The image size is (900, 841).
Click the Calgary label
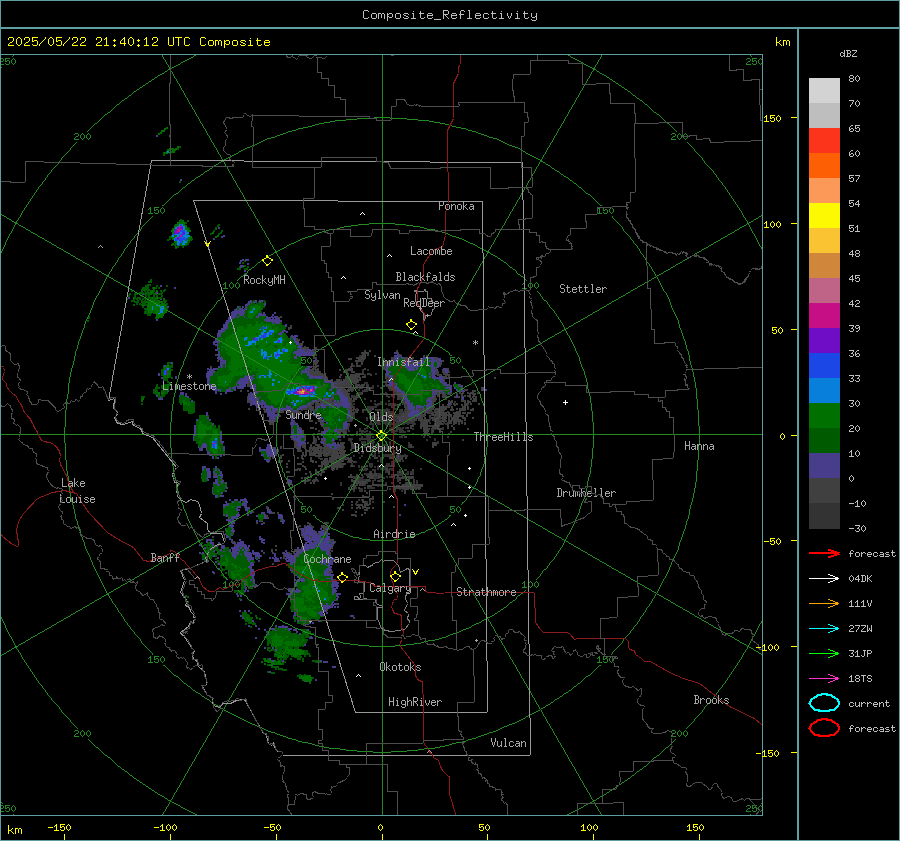click(x=390, y=588)
